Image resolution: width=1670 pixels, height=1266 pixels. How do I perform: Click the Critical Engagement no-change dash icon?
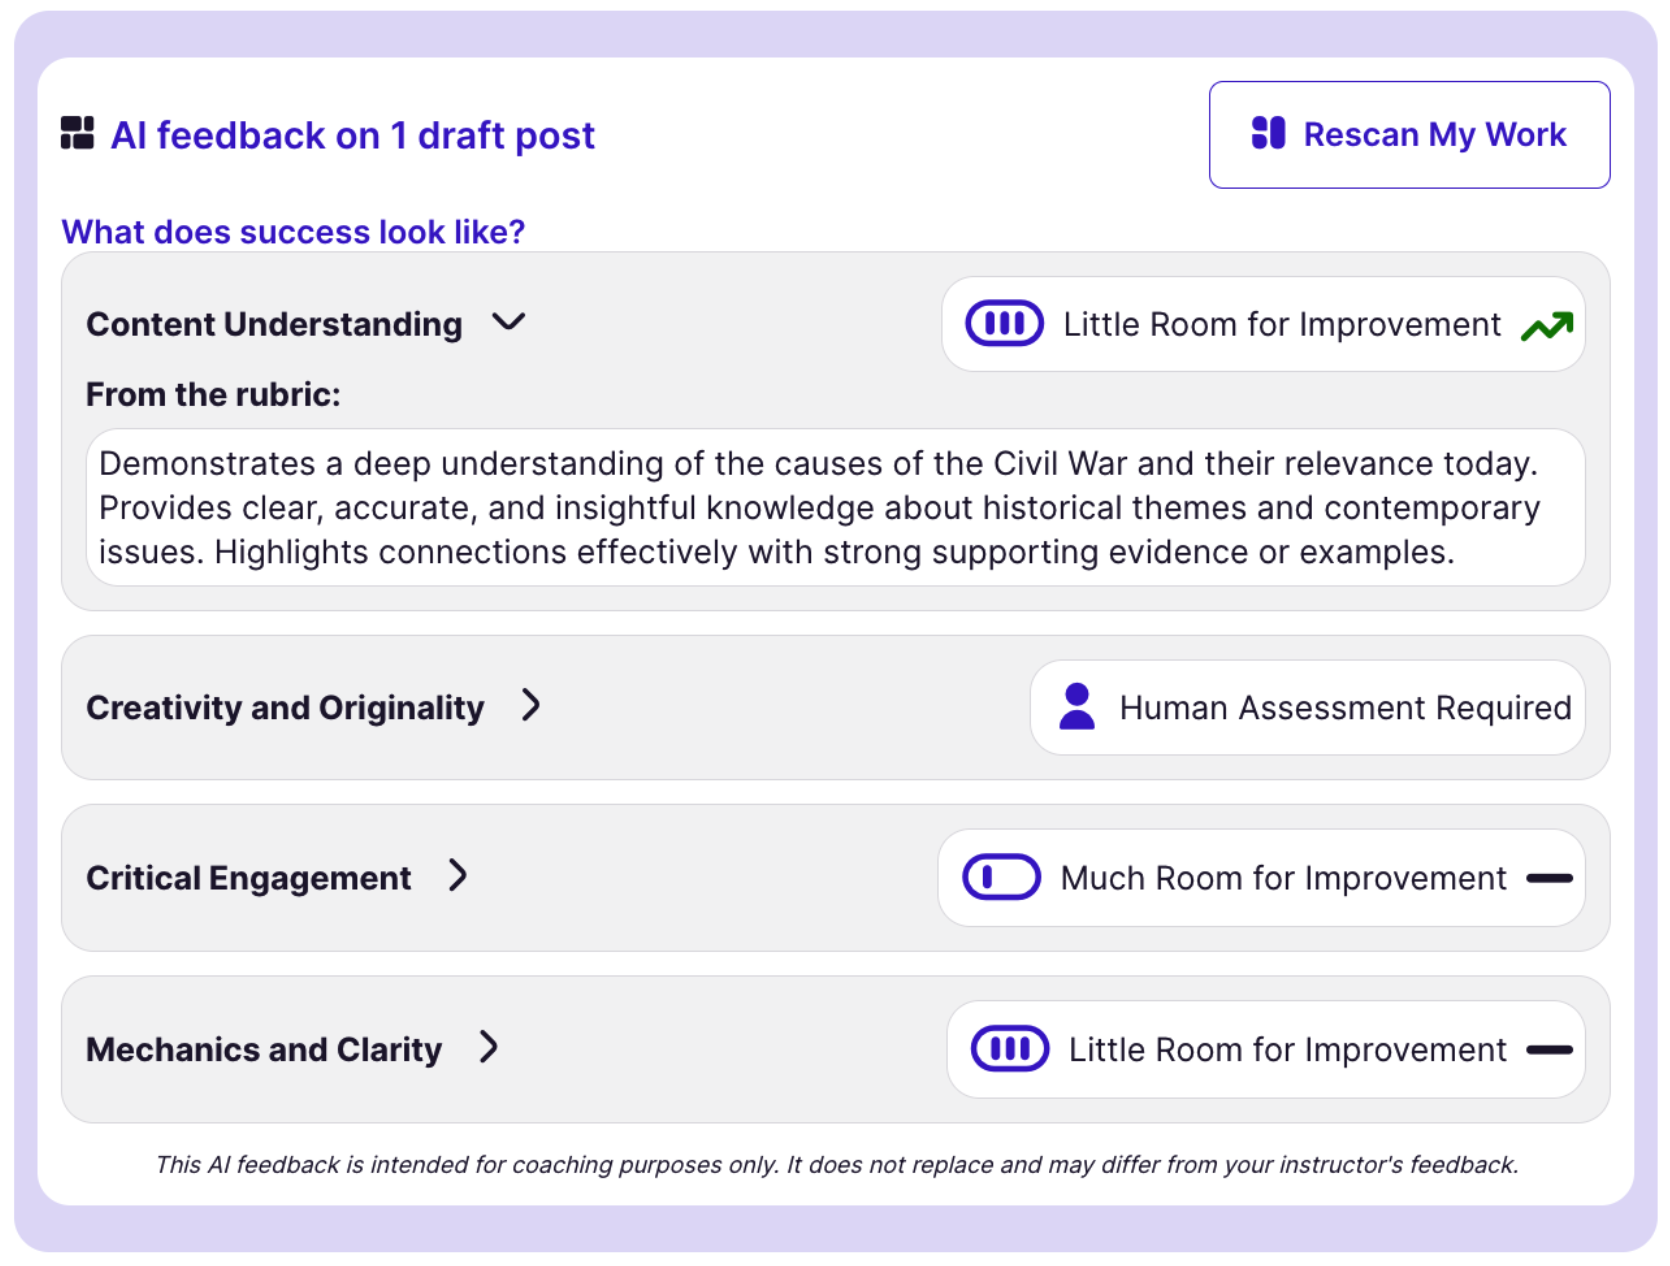(x=1549, y=878)
